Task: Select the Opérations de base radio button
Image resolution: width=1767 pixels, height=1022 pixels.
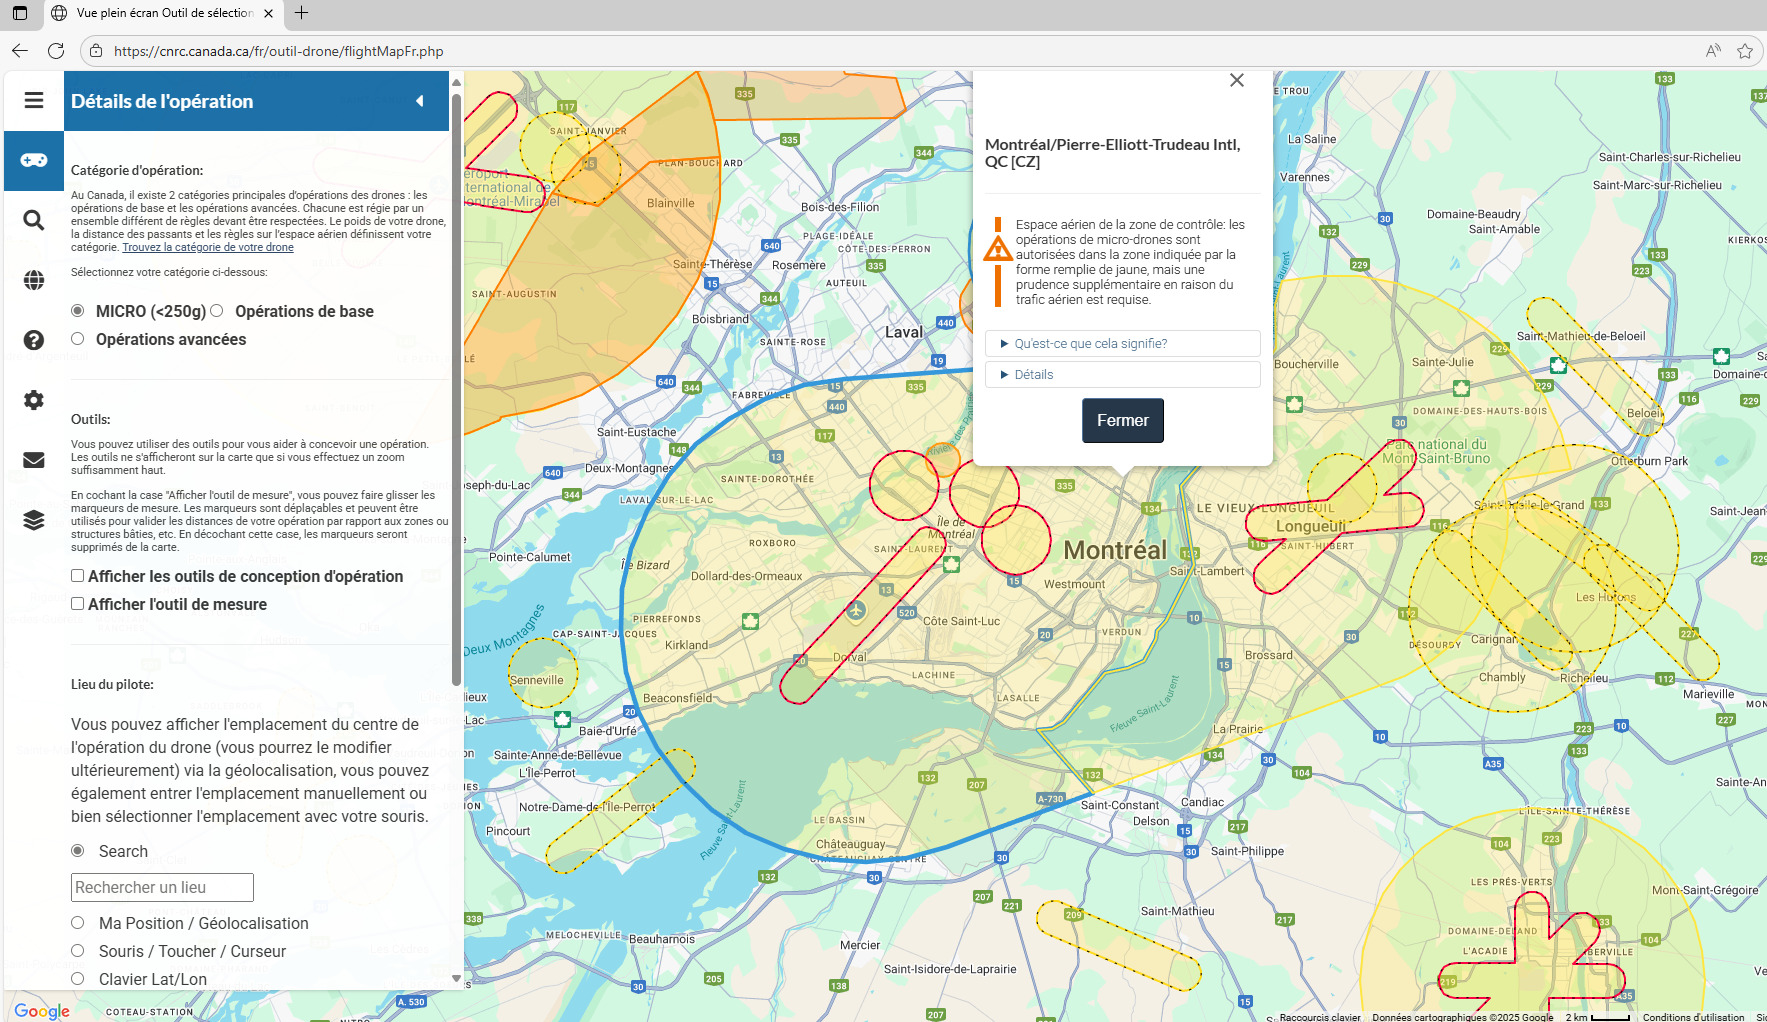Action: tap(217, 311)
